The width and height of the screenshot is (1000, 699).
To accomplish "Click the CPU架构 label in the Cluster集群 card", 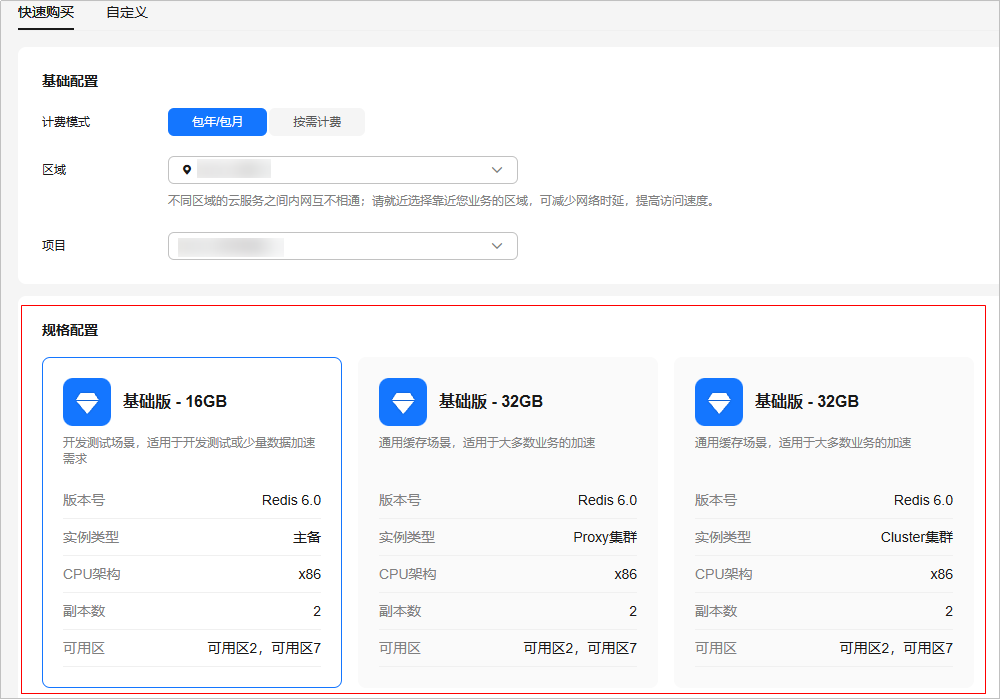I will coord(724,574).
